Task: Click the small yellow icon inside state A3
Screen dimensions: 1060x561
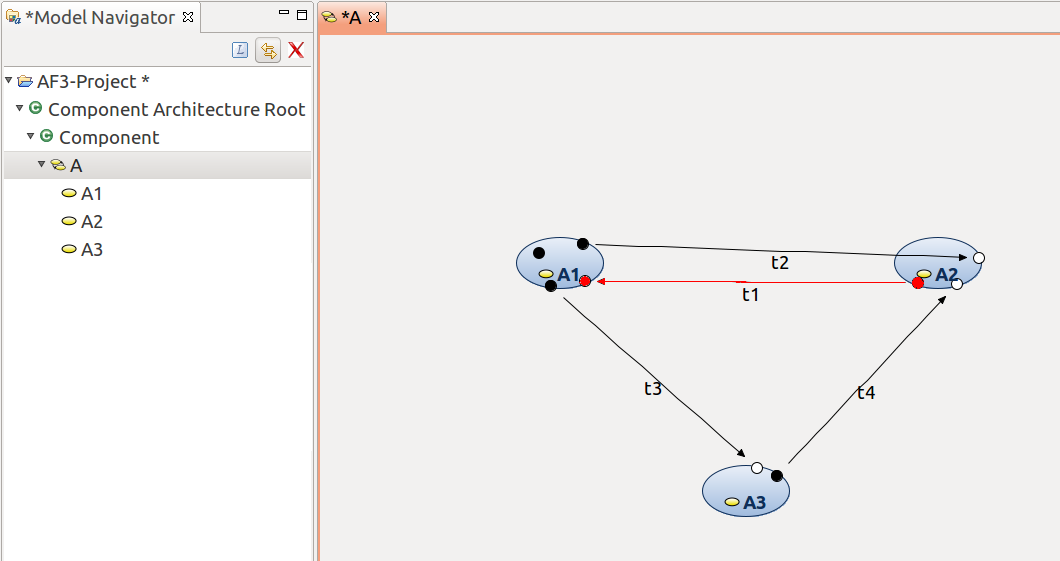Action: coord(731,502)
